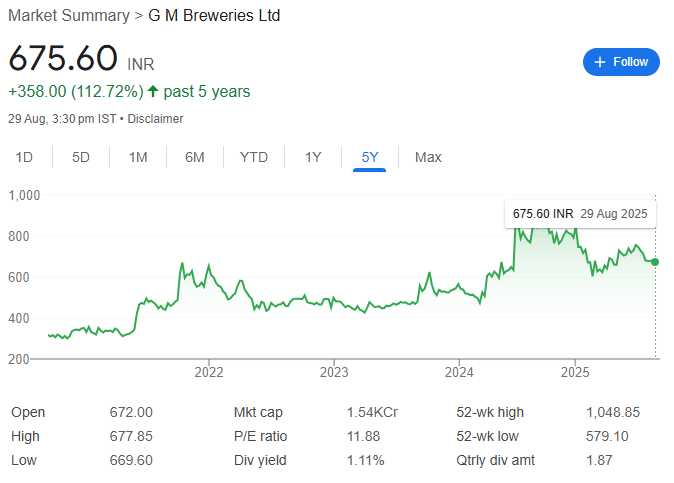Click the Qtrly div amt label

pyautogui.click(x=495, y=460)
